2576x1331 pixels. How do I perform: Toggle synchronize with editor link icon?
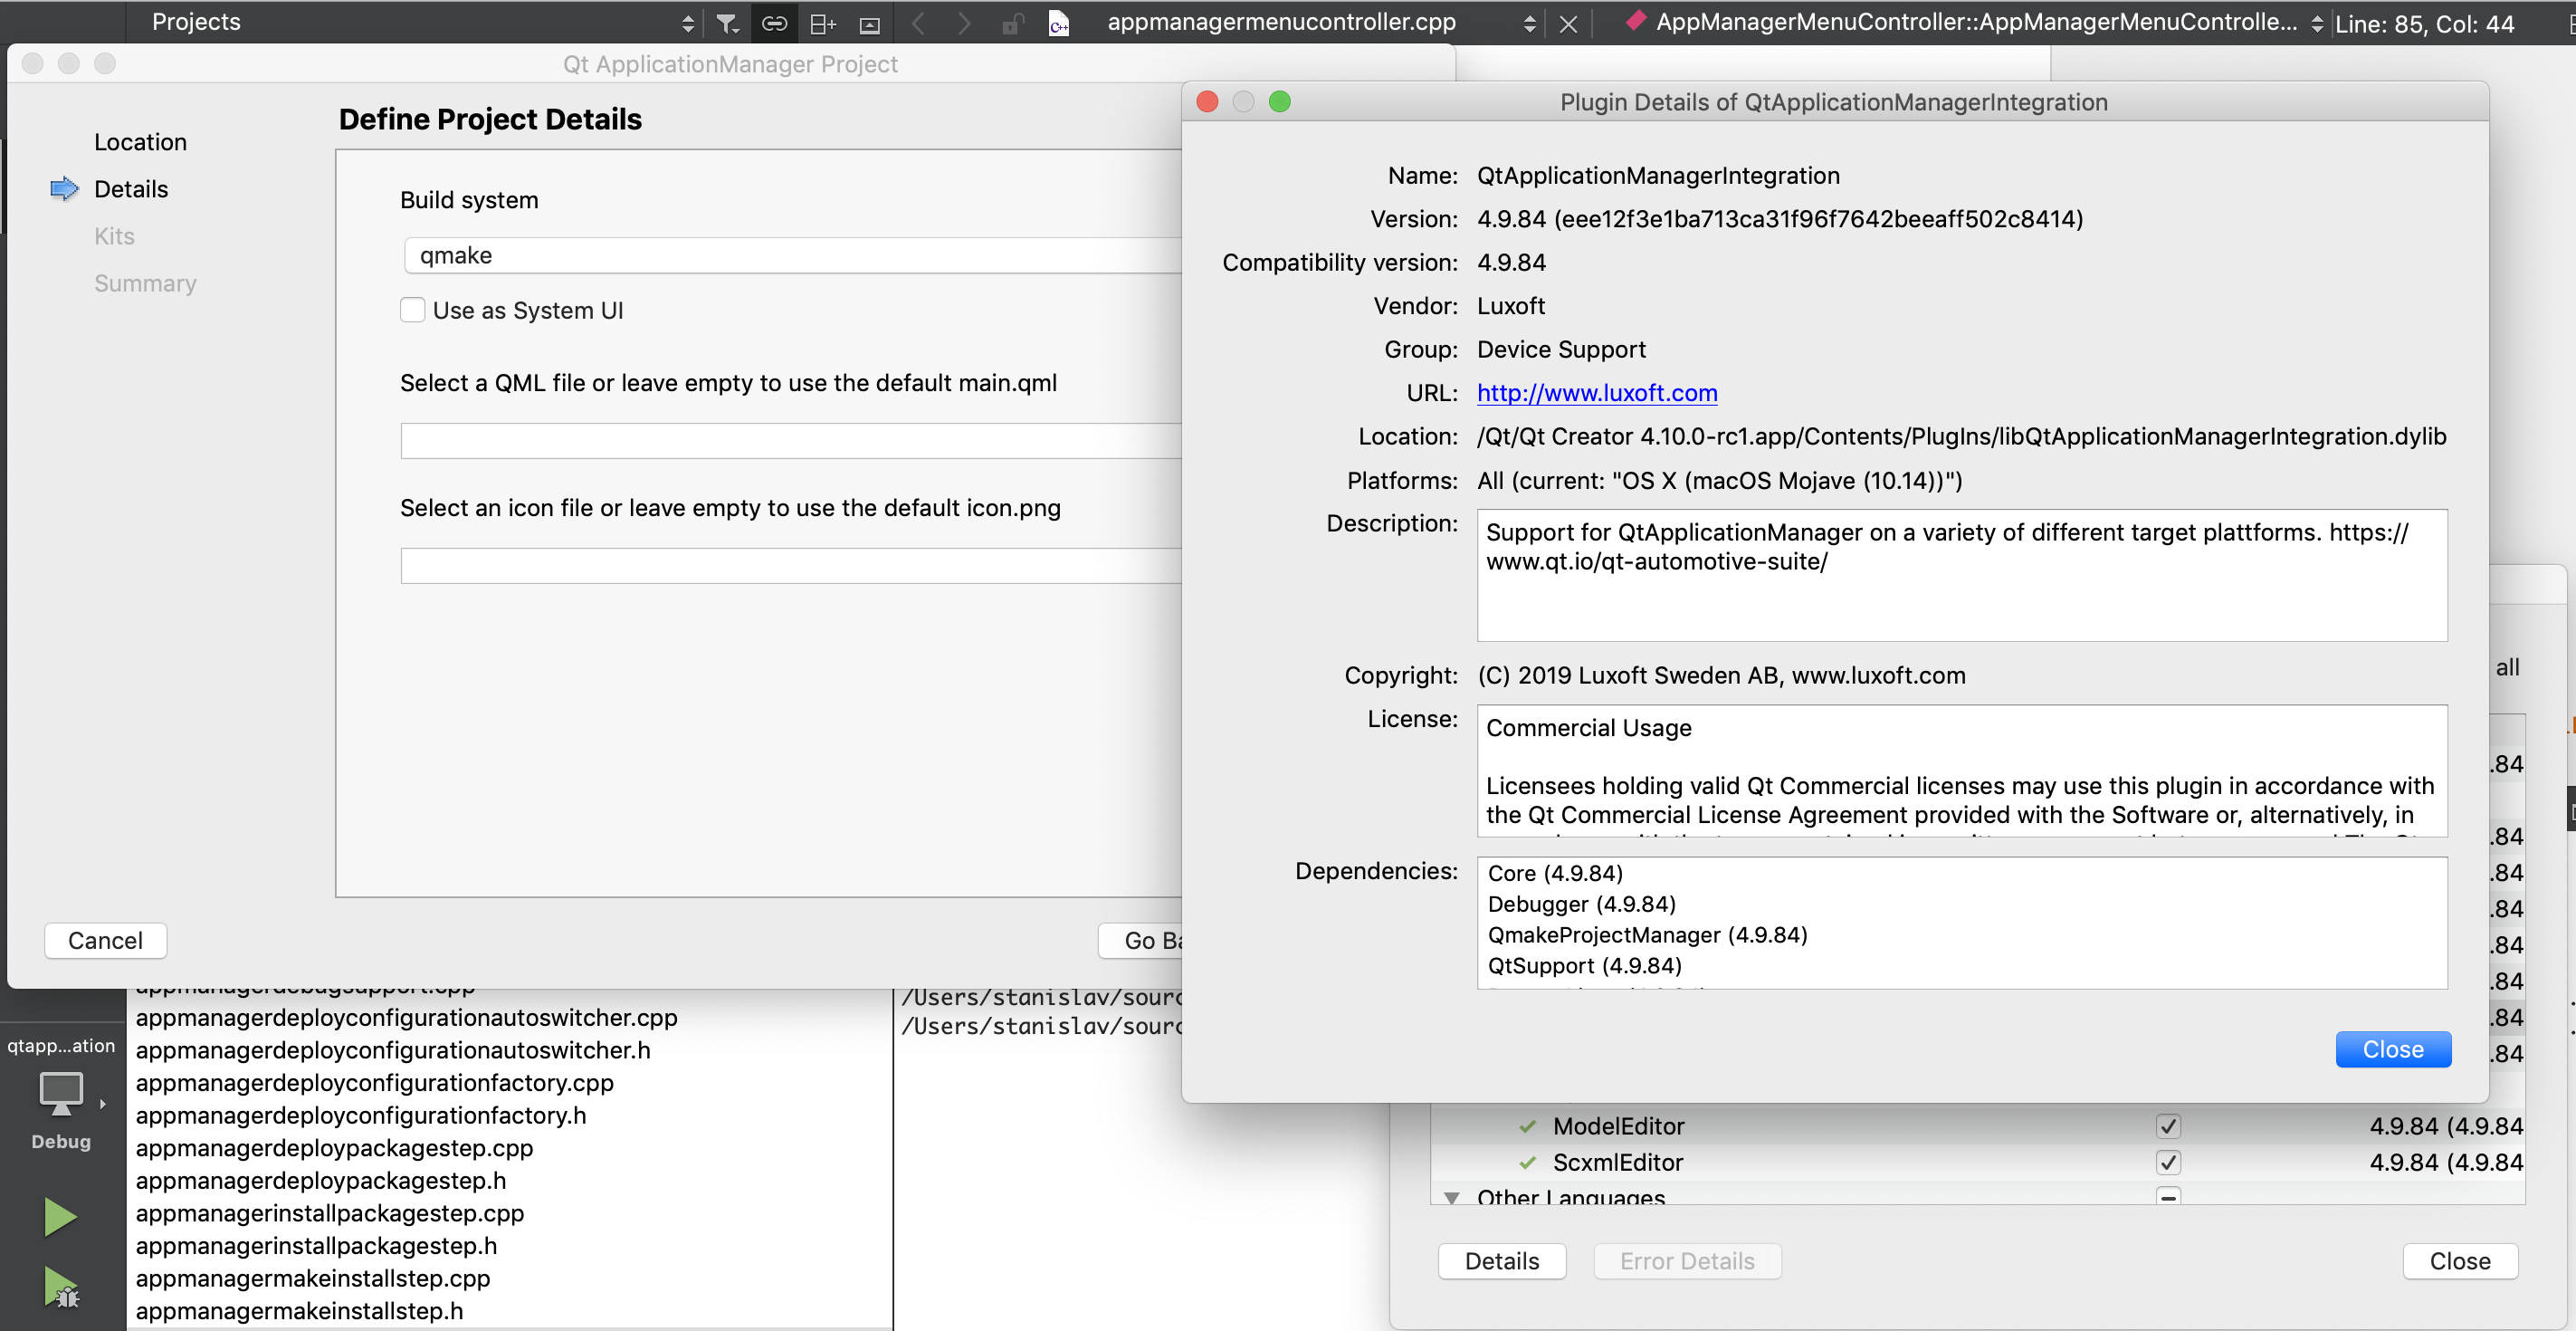[774, 23]
